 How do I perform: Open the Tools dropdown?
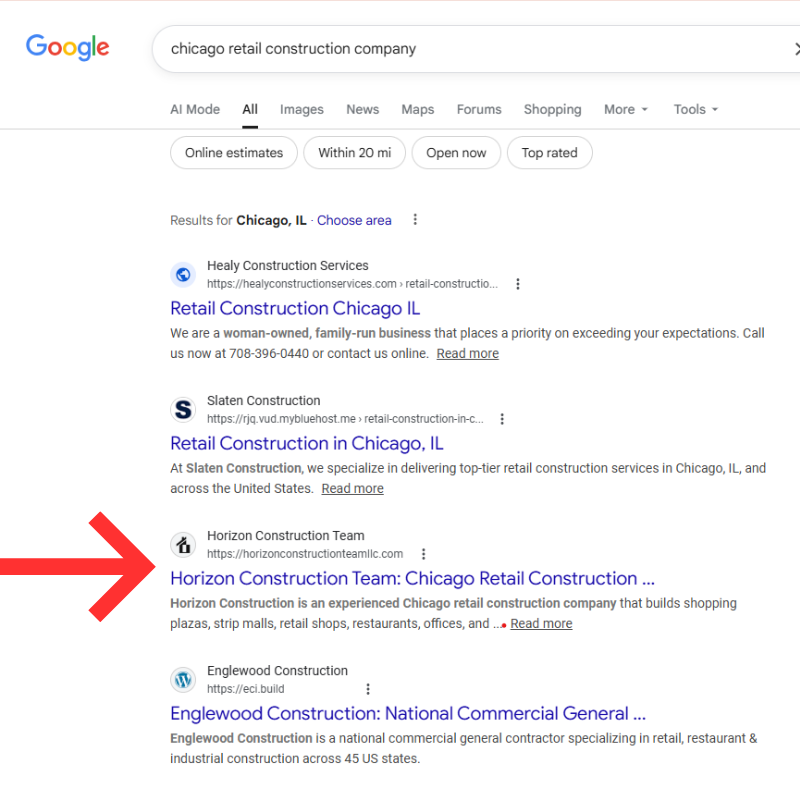(x=695, y=110)
